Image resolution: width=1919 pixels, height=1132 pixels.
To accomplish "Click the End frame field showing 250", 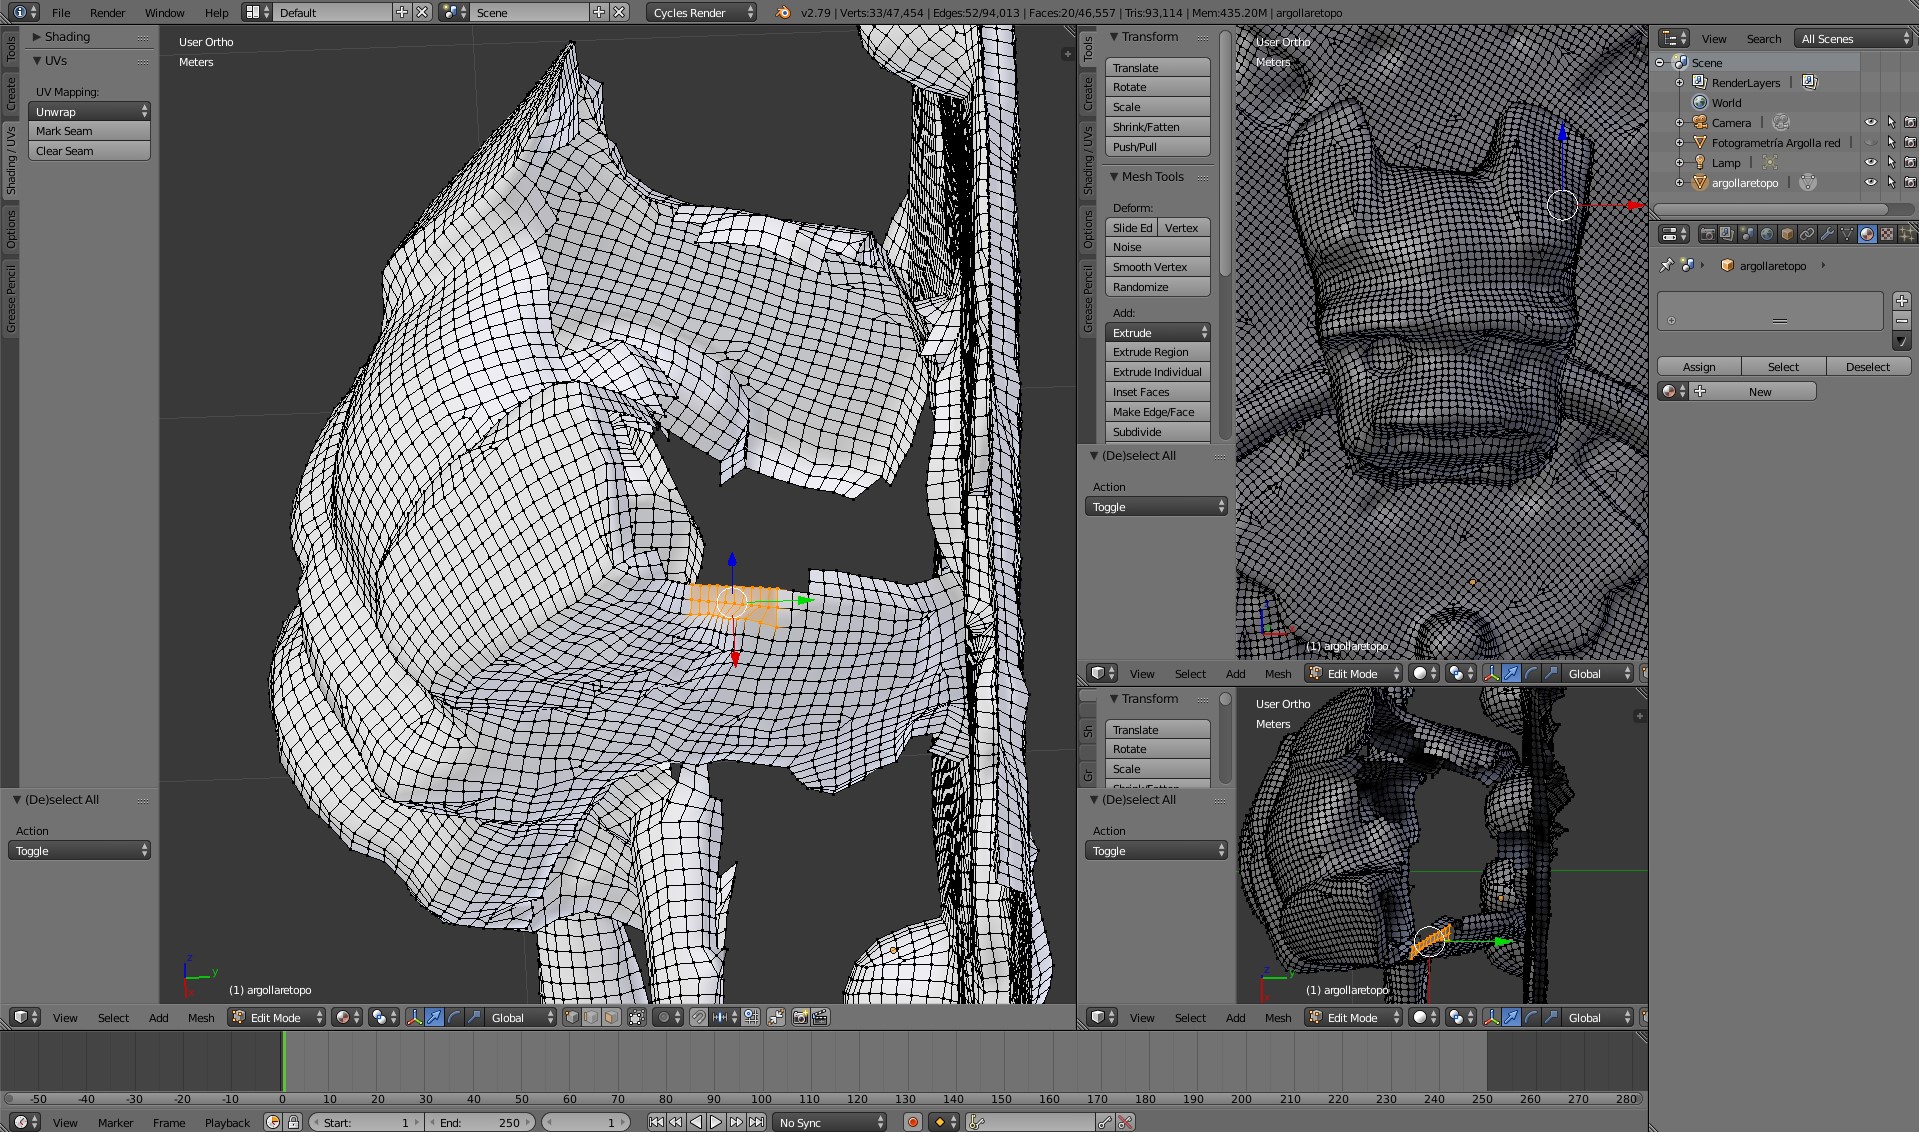I will [x=481, y=1121].
